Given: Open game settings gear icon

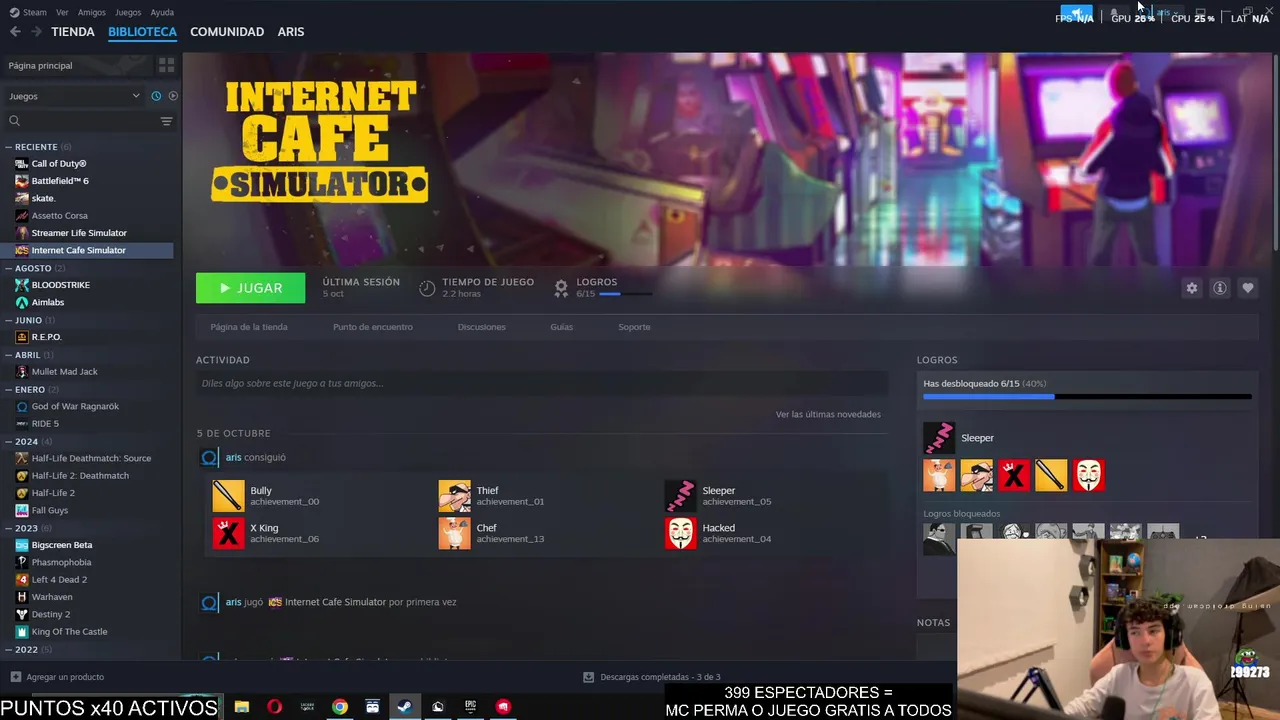Looking at the screenshot, I should pyautogui.click(x=1191, y=288).
